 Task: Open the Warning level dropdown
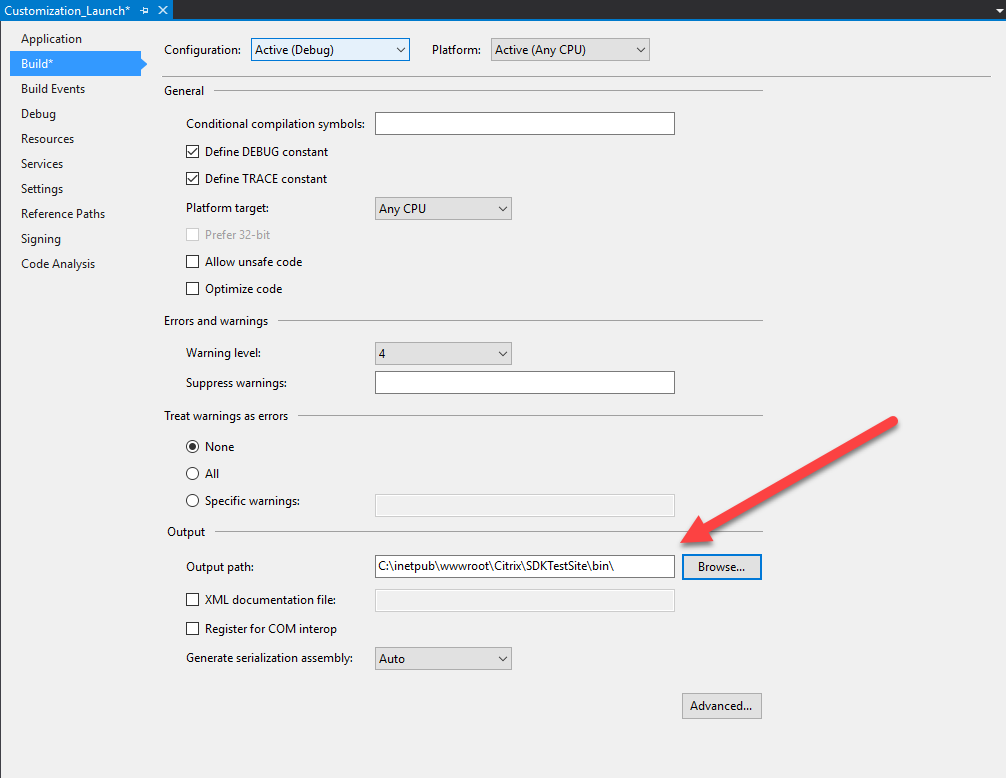(443, 354)
